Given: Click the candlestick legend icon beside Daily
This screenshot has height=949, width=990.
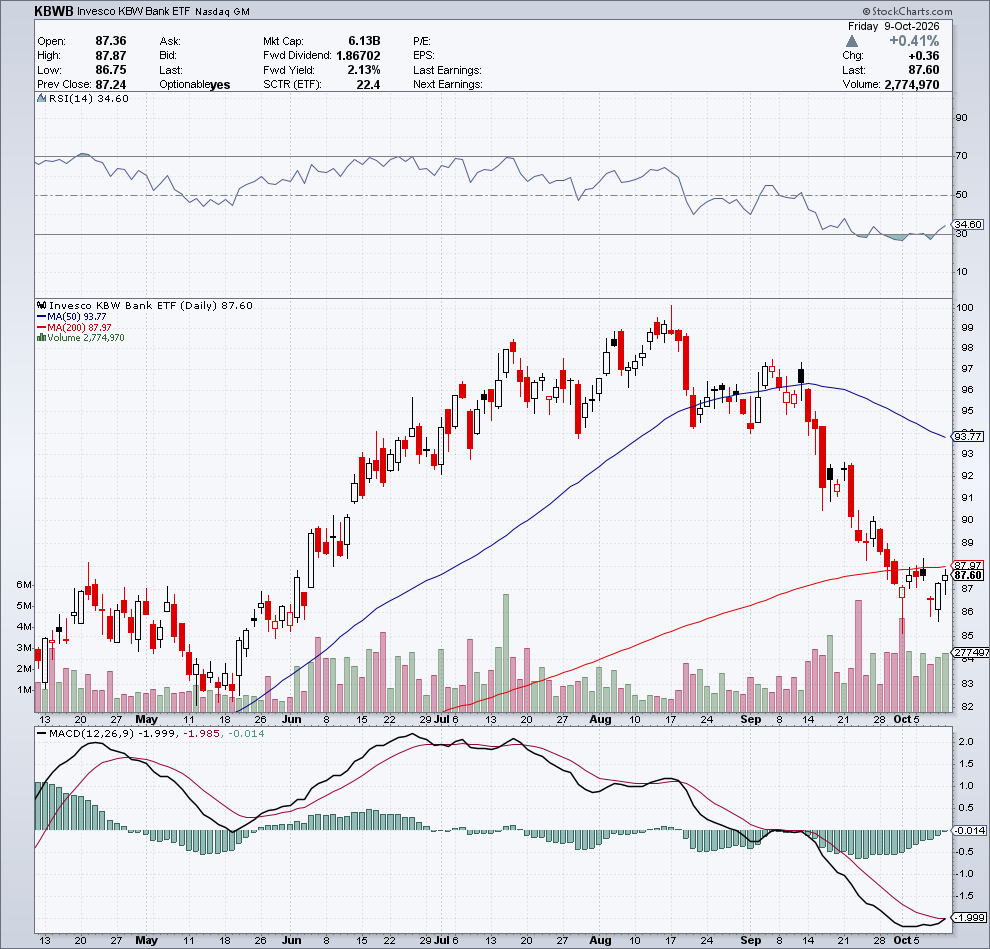Looking at the screenshot, I should (x=42, y=306).
